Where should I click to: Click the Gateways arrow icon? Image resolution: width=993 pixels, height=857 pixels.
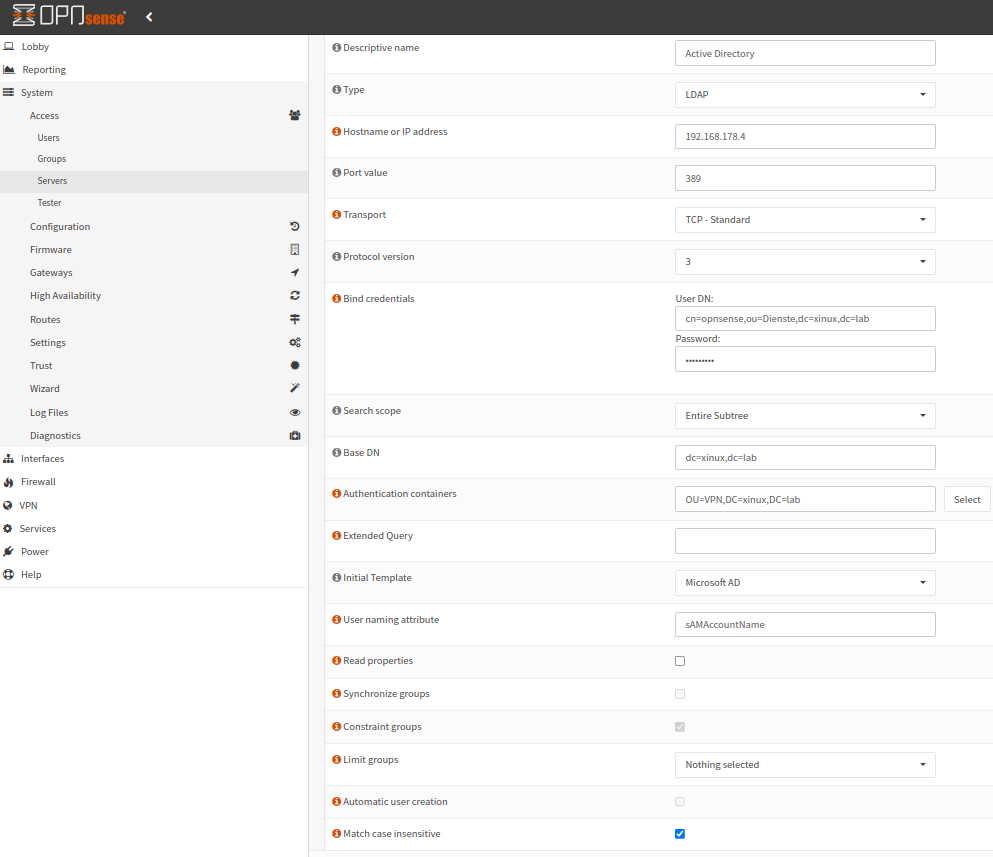click(295, 272)
